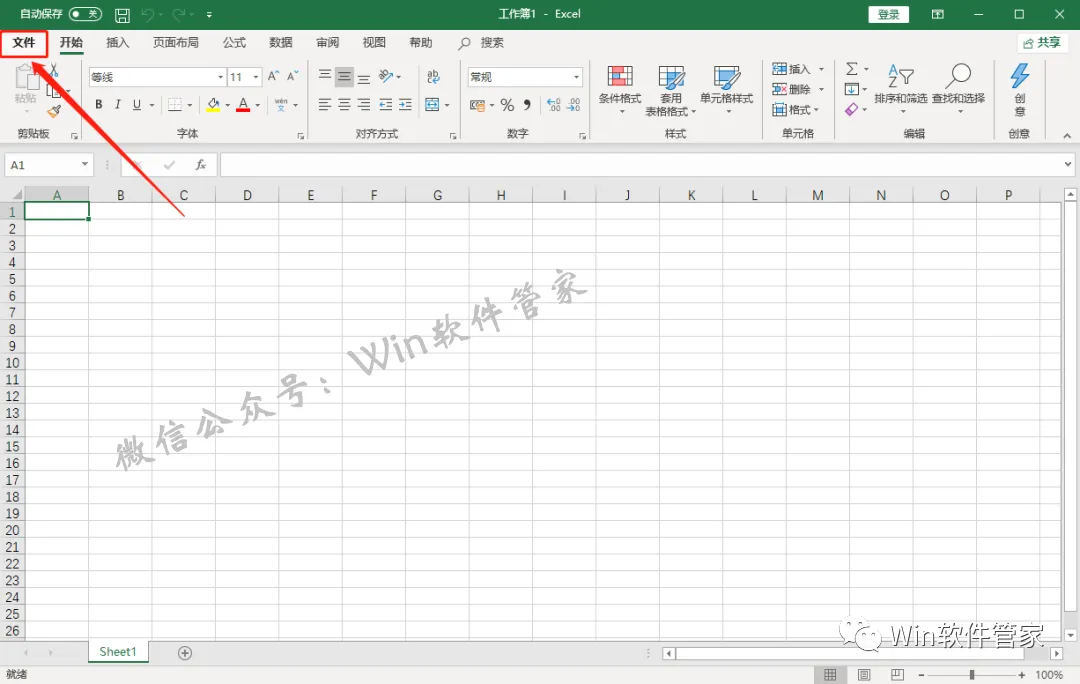
Task: Expand the formula bar chevron
Action: click(1068, 164)
